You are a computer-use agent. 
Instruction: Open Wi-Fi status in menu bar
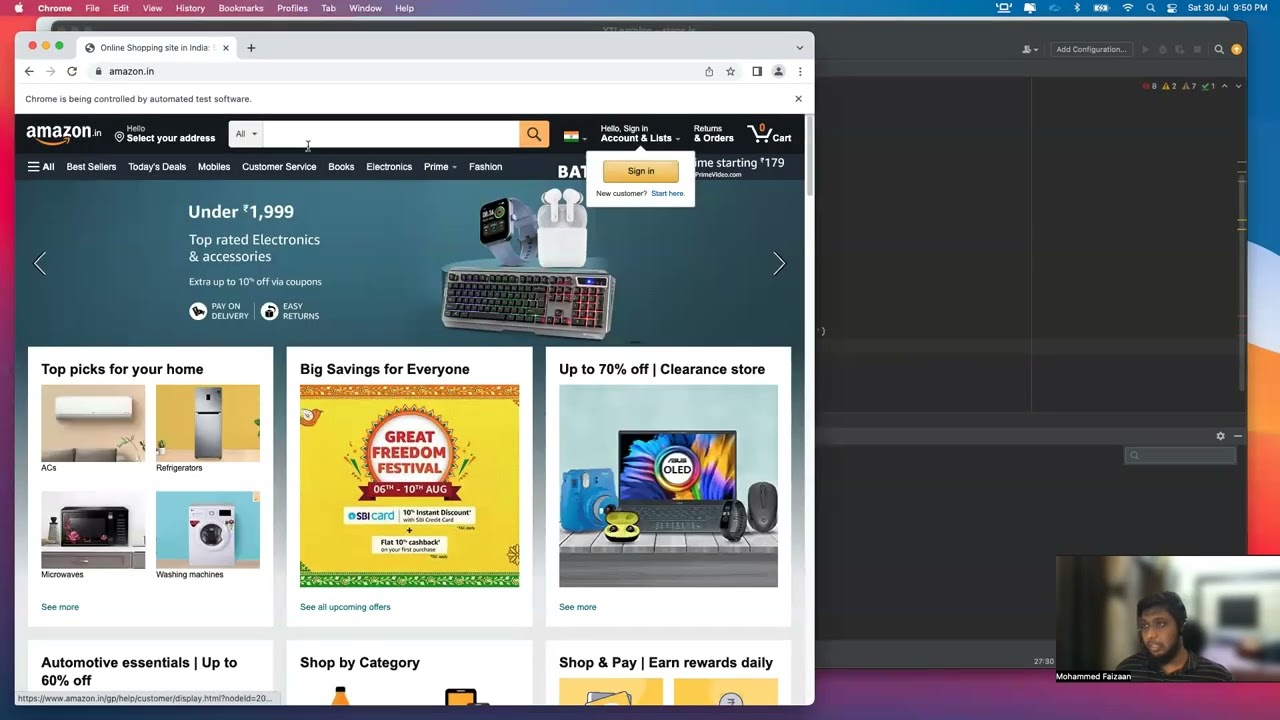(1127, 8)
